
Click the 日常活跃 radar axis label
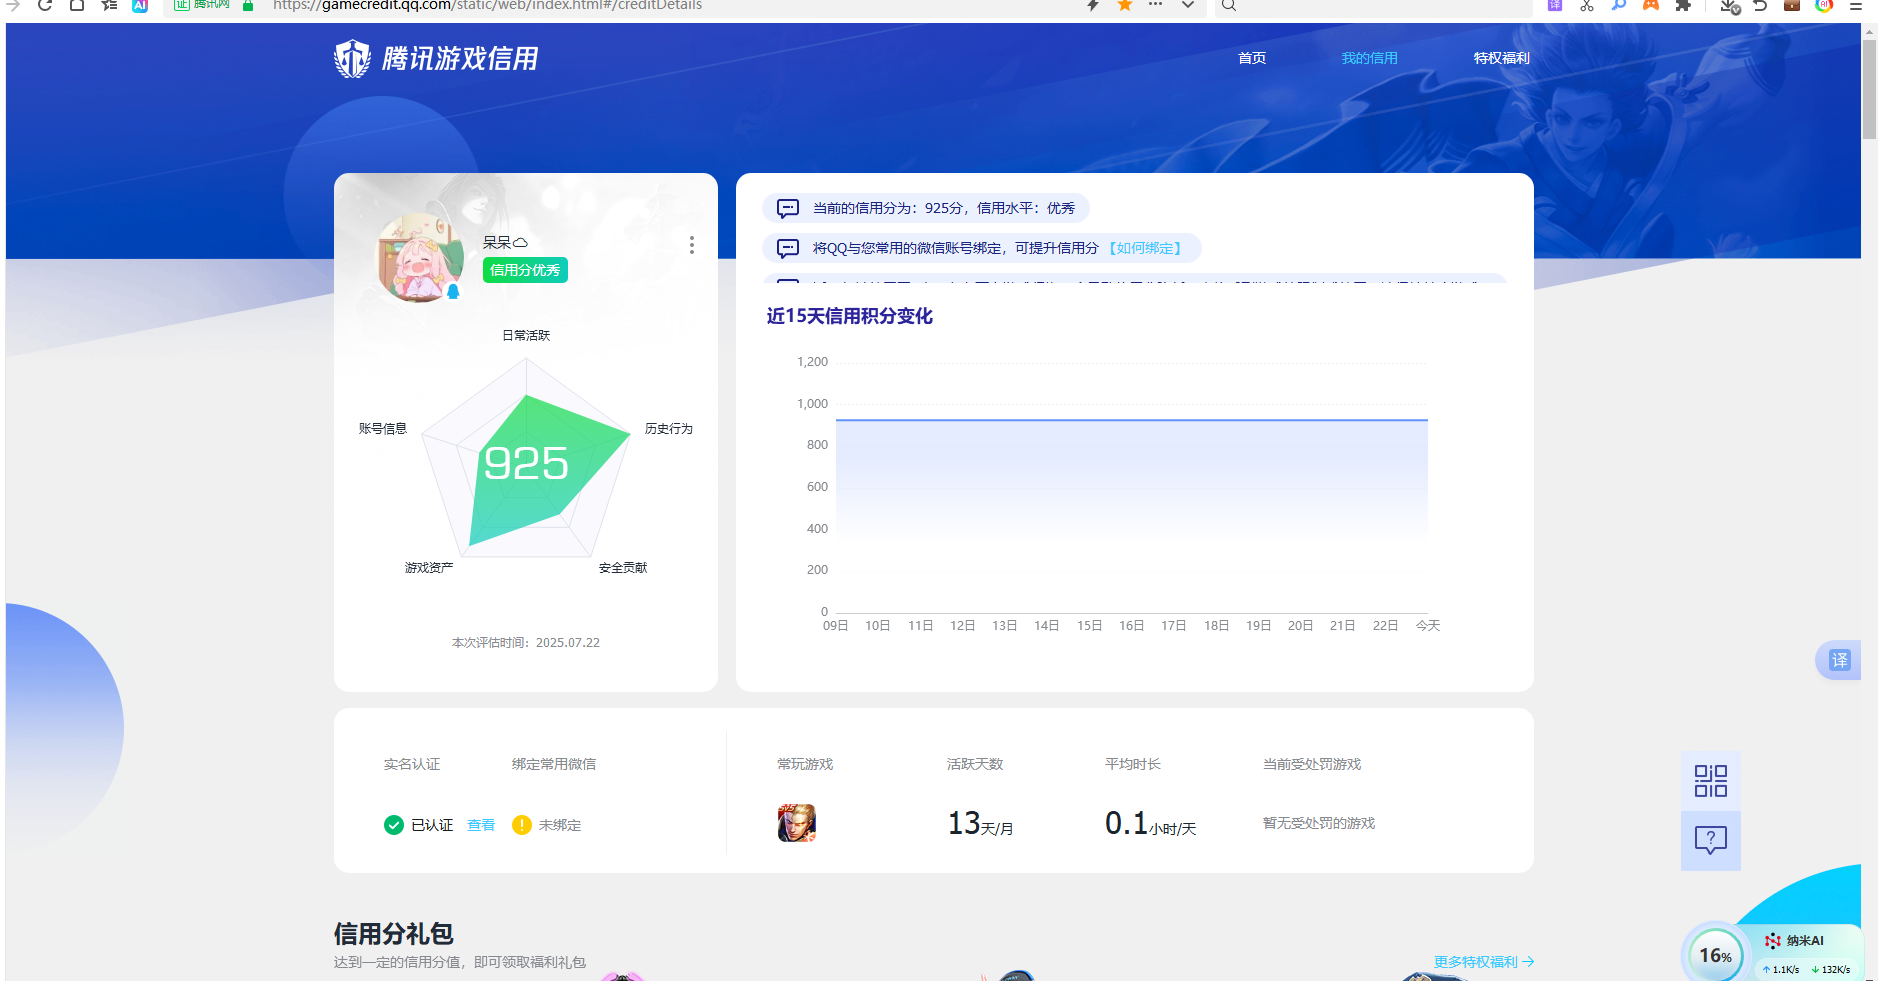tap(526, 335)
